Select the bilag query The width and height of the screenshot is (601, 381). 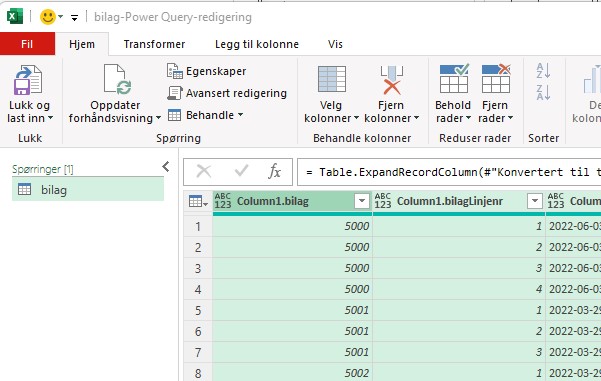88,190
